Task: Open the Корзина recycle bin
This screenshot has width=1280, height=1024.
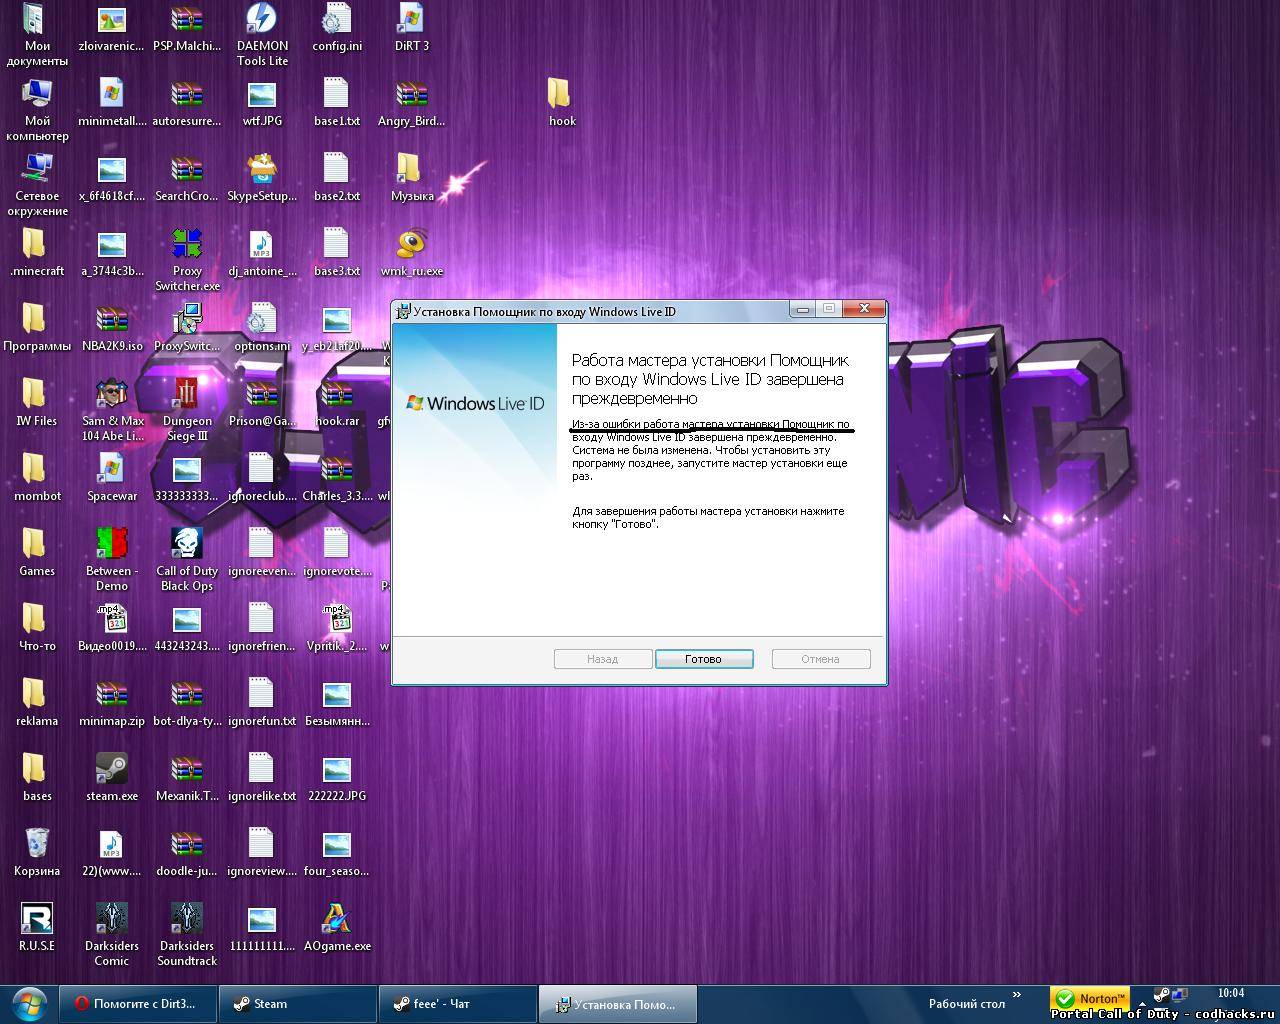Action: coord(37,845)
